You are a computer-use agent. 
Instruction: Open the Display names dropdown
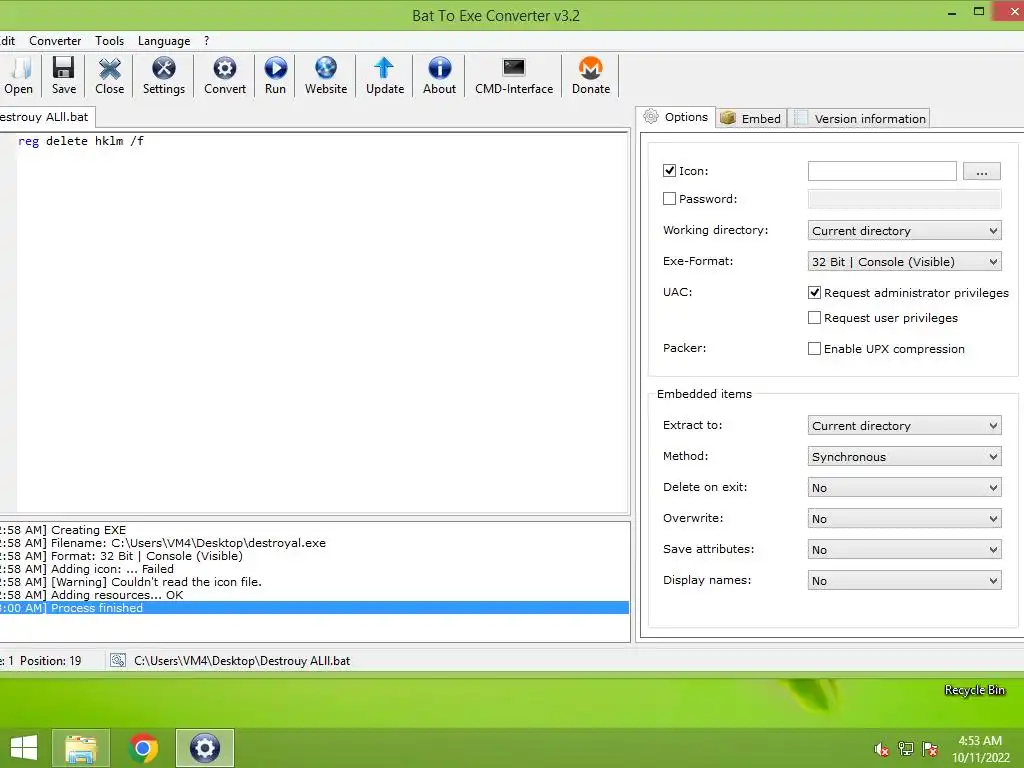pos(904,581)
